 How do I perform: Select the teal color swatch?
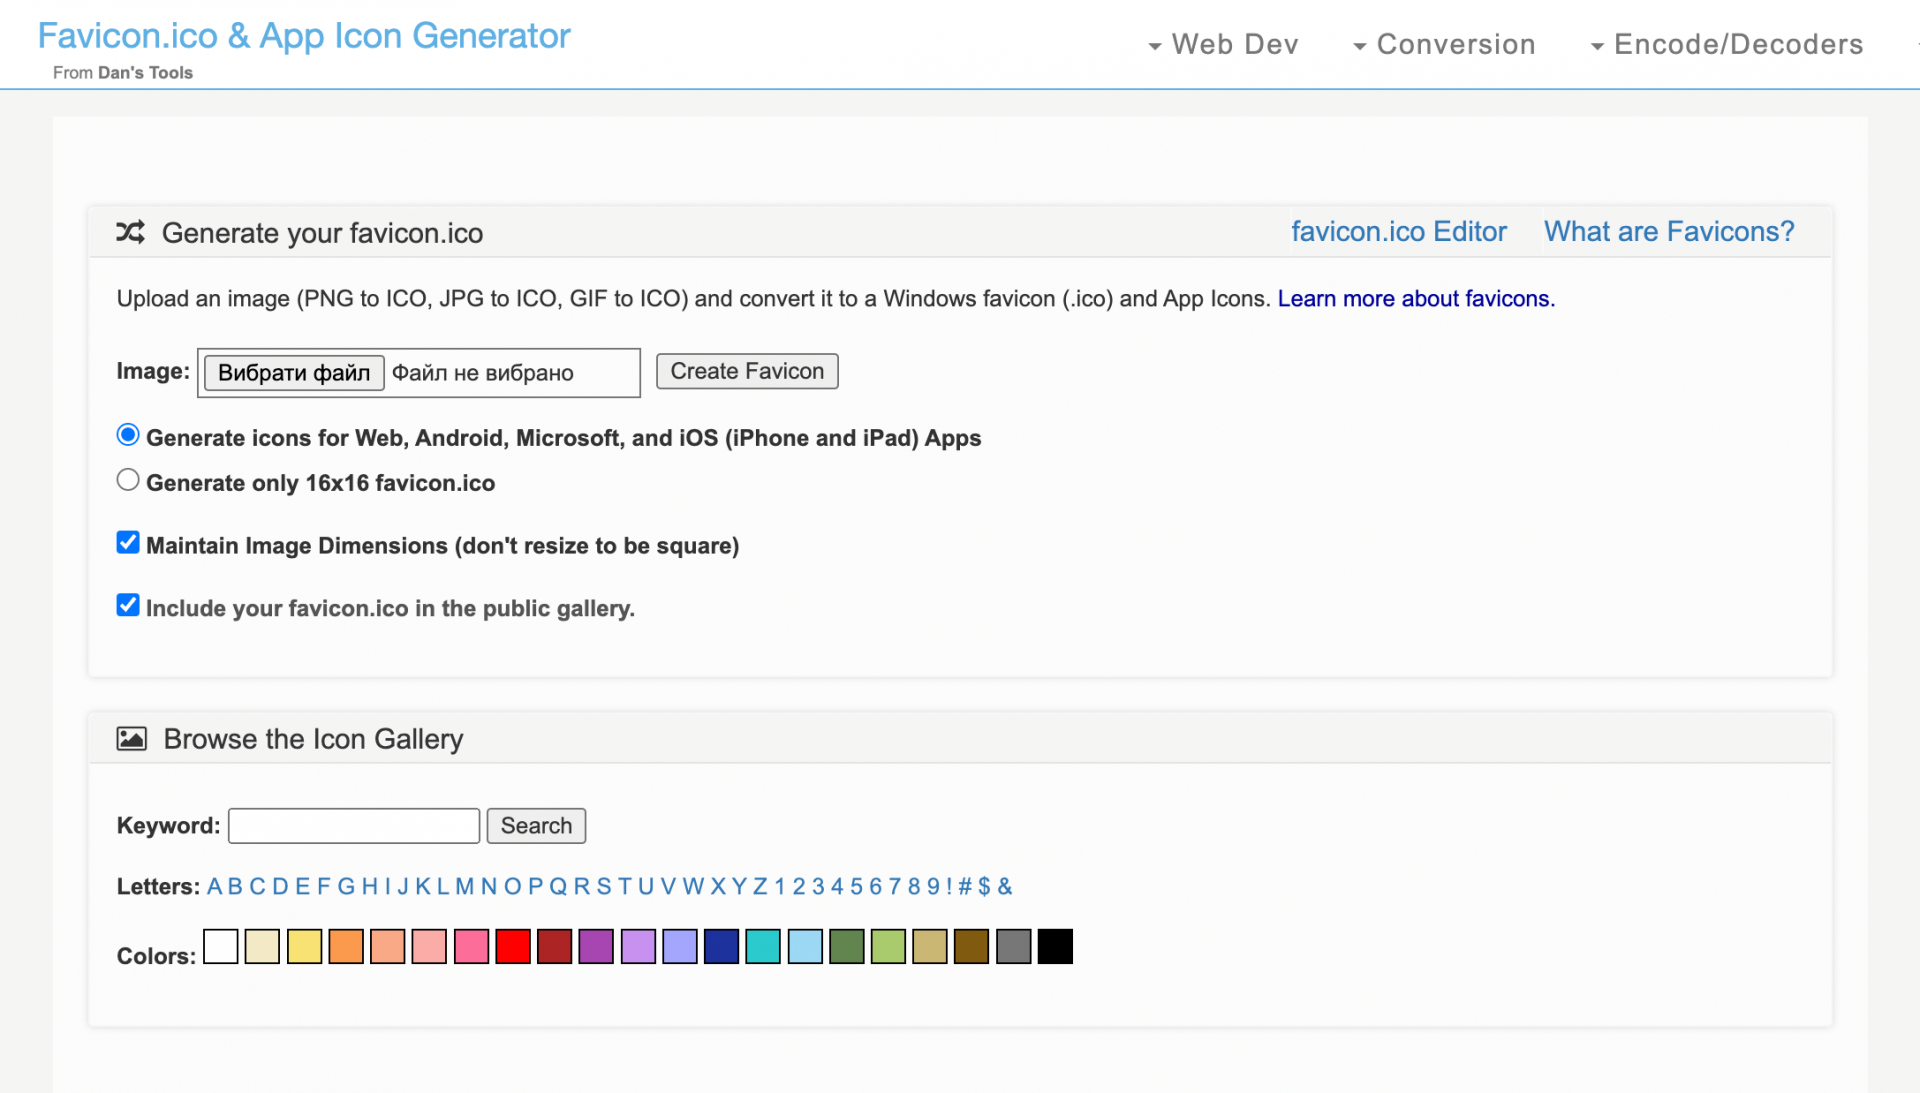[763, 946]
